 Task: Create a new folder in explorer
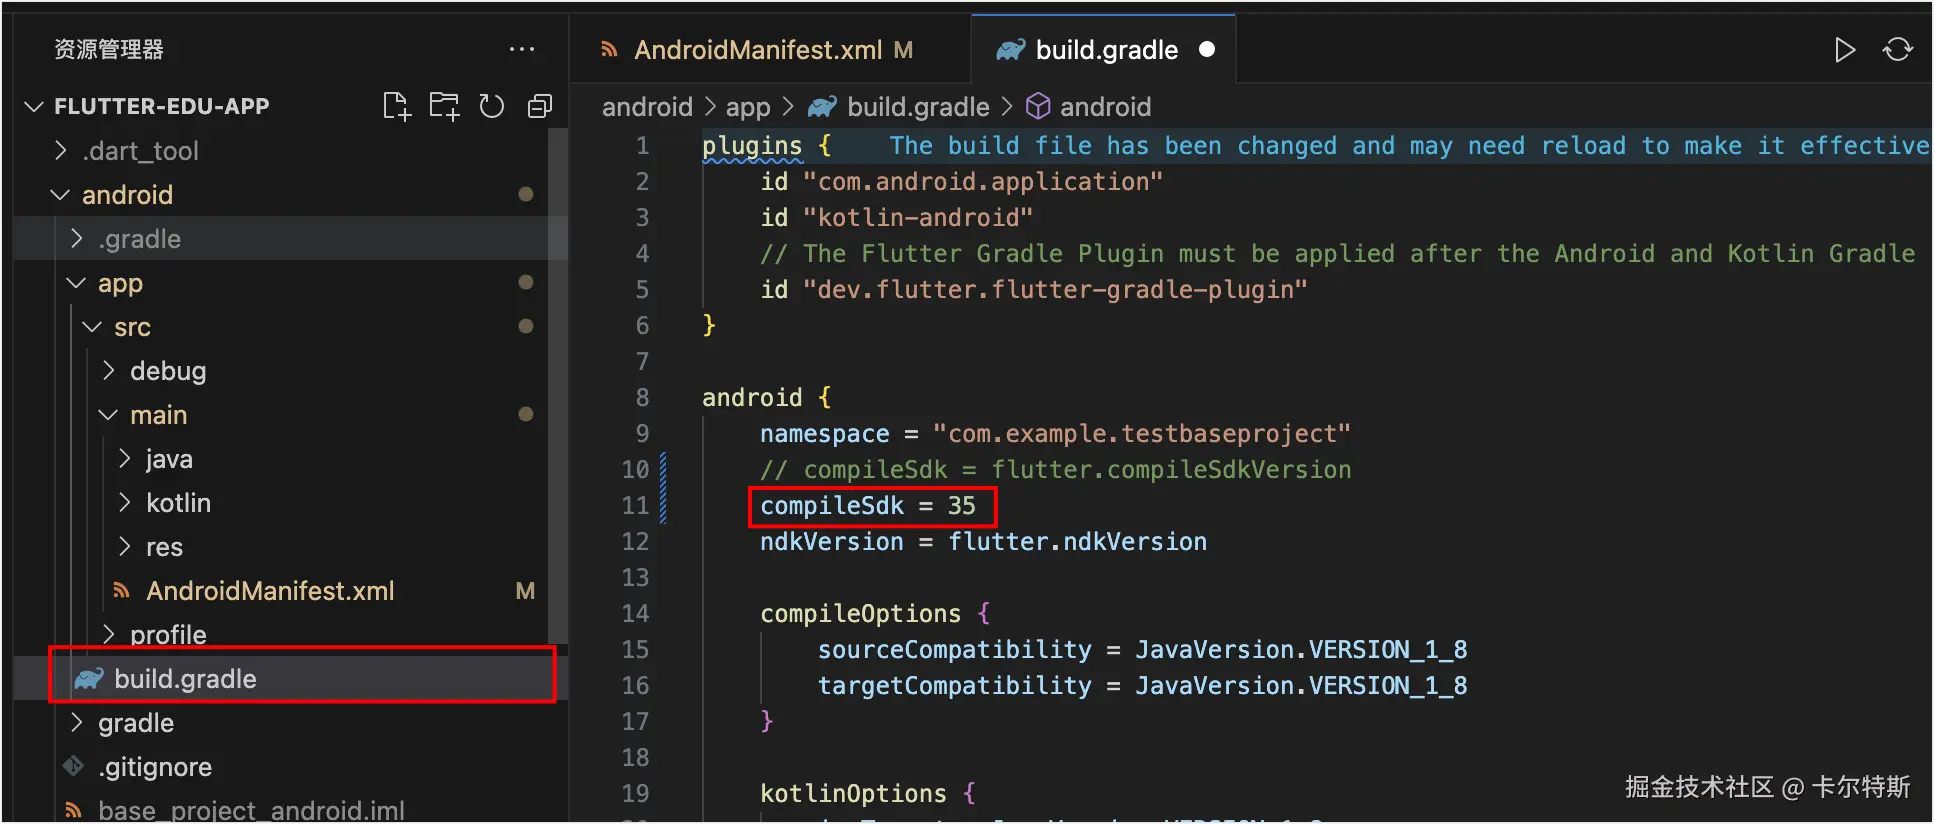click(444, 106)
